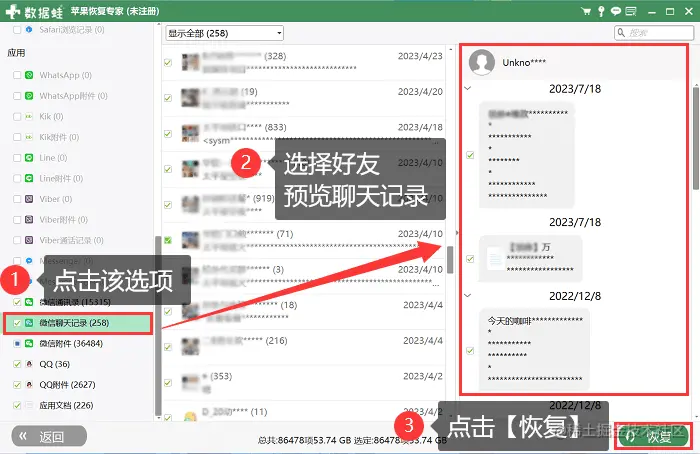Check the WhatsApp (0) checkbox

click(17, 75)
